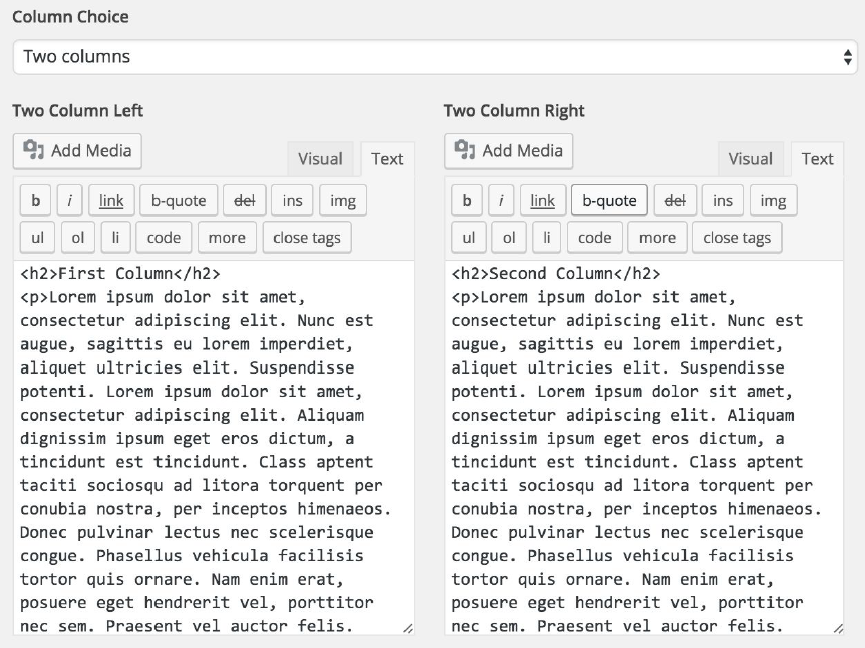This screenshot has height=648, width=865.
Task: Click ol button in right editor
Action: (x=509, y=238)
